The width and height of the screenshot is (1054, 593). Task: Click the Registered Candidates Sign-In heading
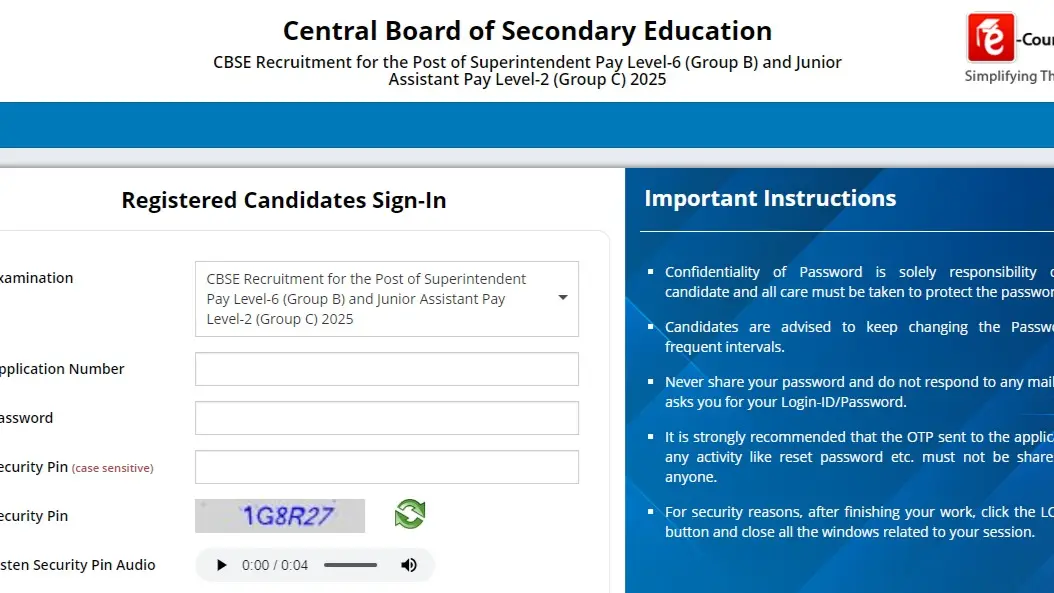tap(283, 200)
